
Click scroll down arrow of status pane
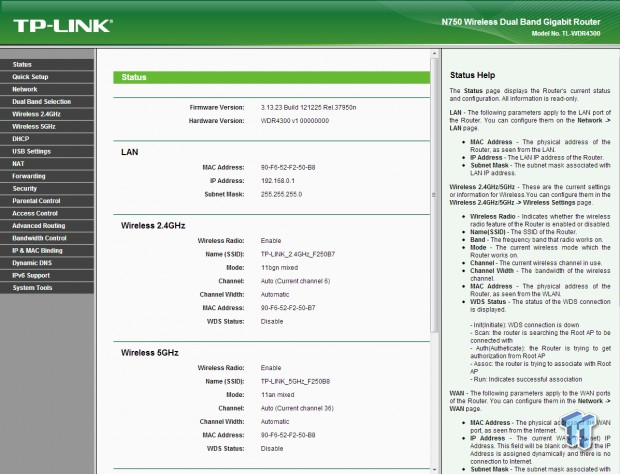click(x=434, y=470)
